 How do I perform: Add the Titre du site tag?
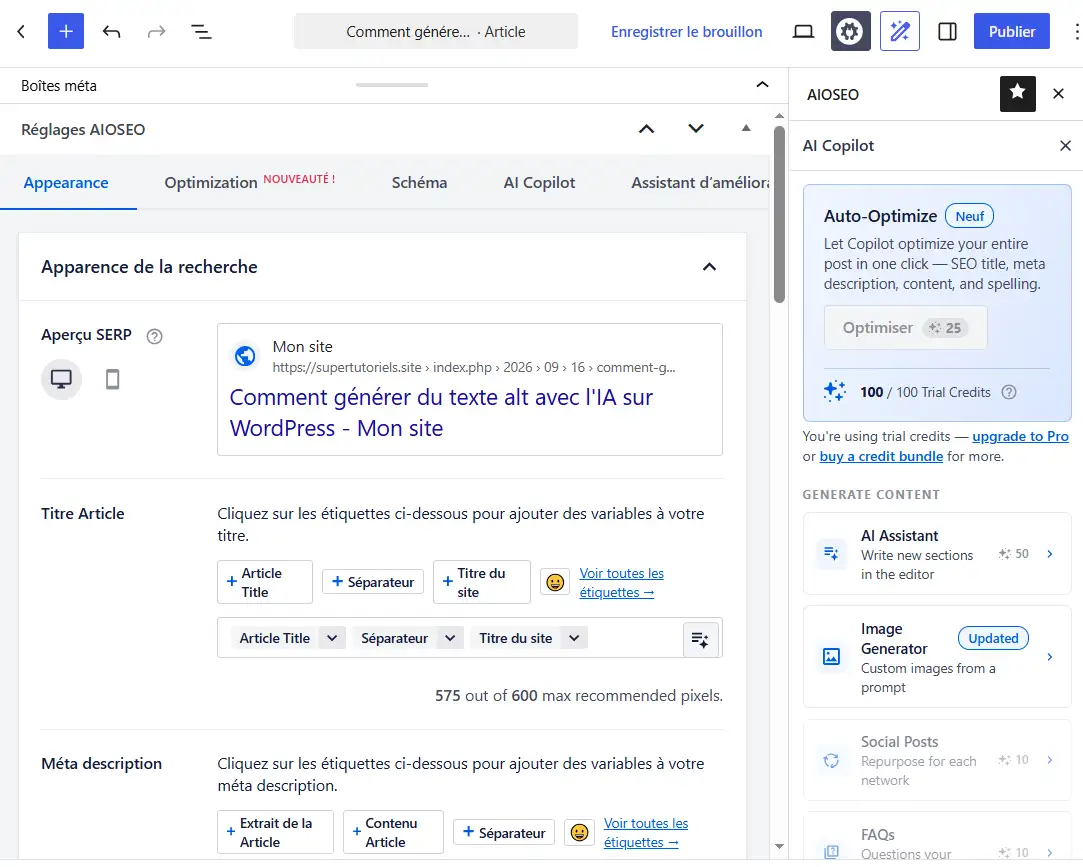482,582
